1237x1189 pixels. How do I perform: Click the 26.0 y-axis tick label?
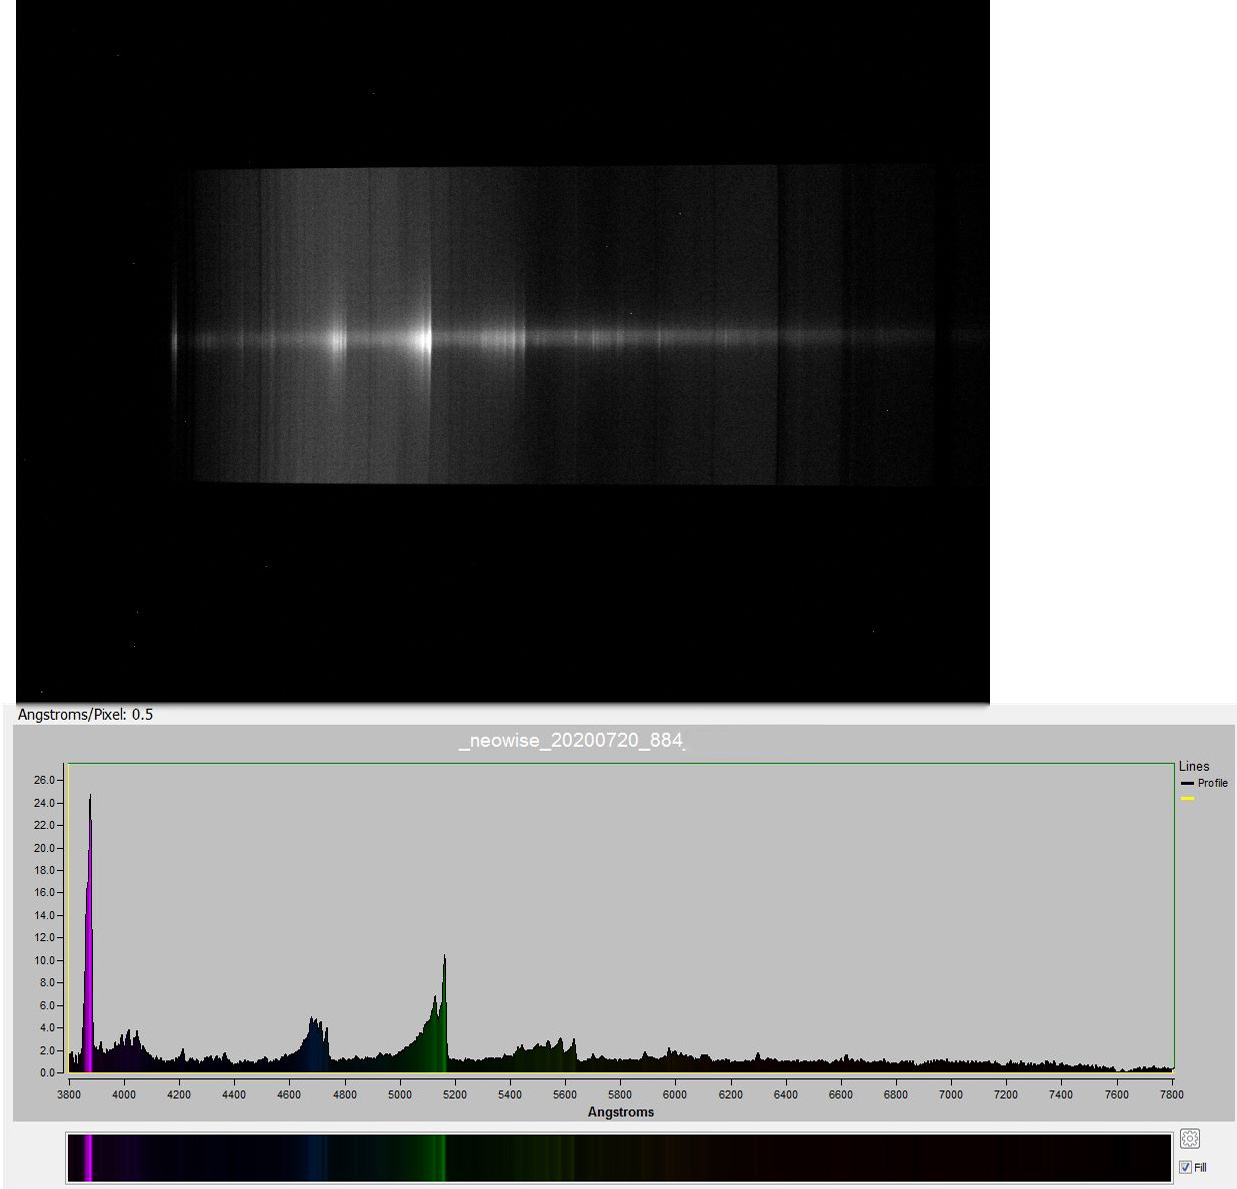coord(44,780)
